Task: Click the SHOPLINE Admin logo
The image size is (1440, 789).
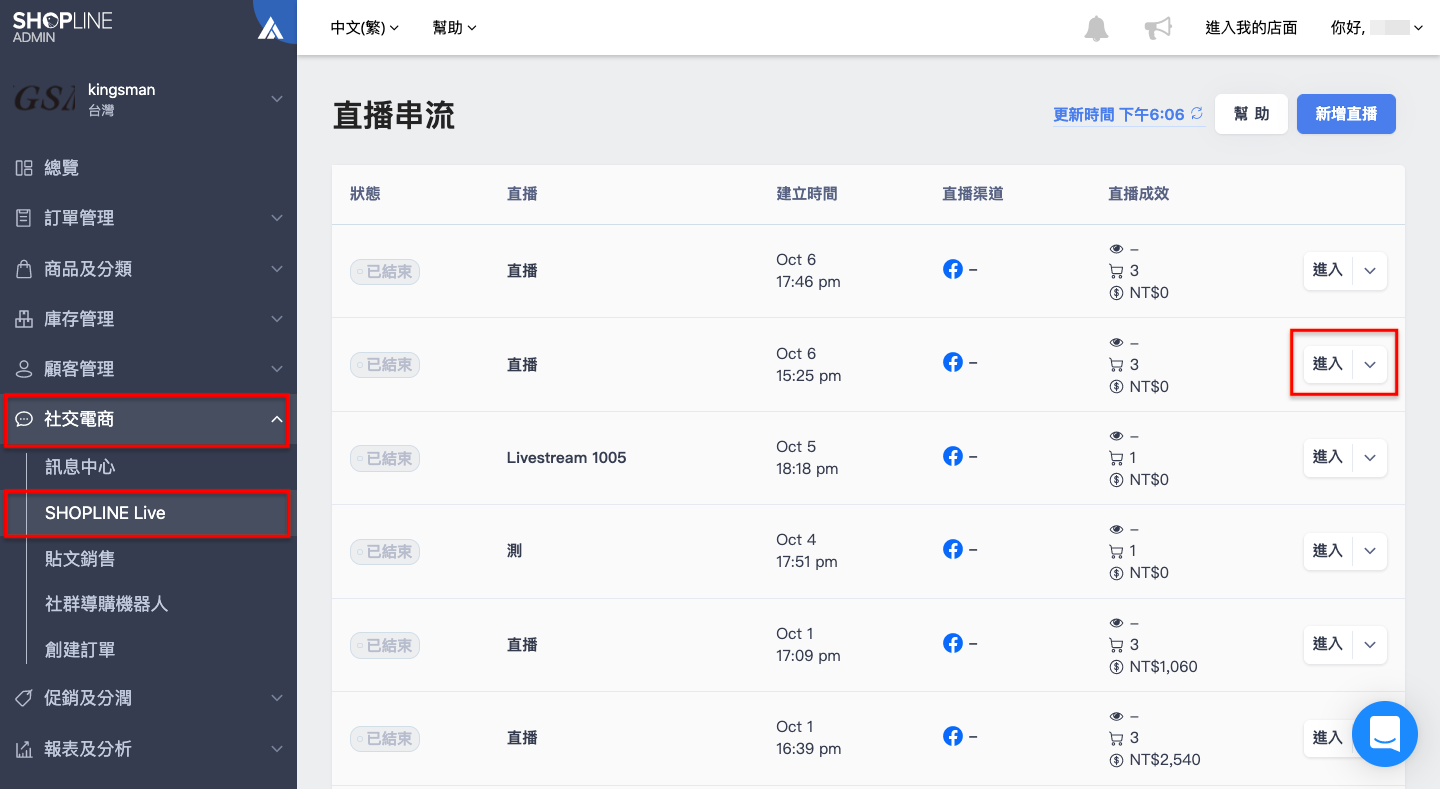Action: 62,27
